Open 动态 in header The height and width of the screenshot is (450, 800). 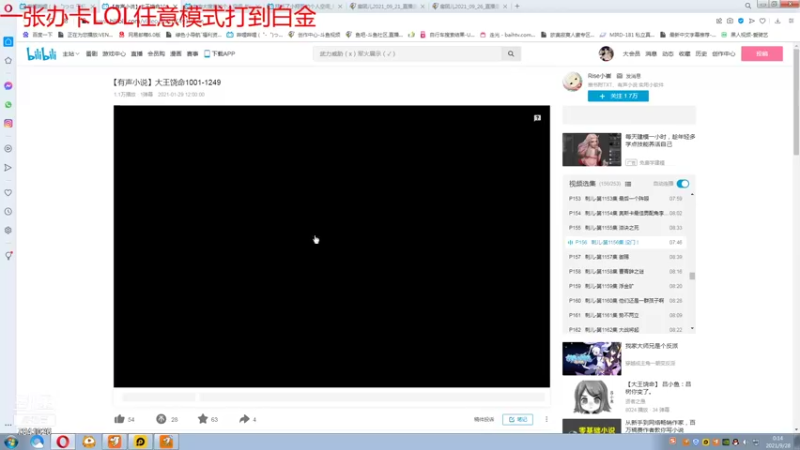[x=668, y=54]
